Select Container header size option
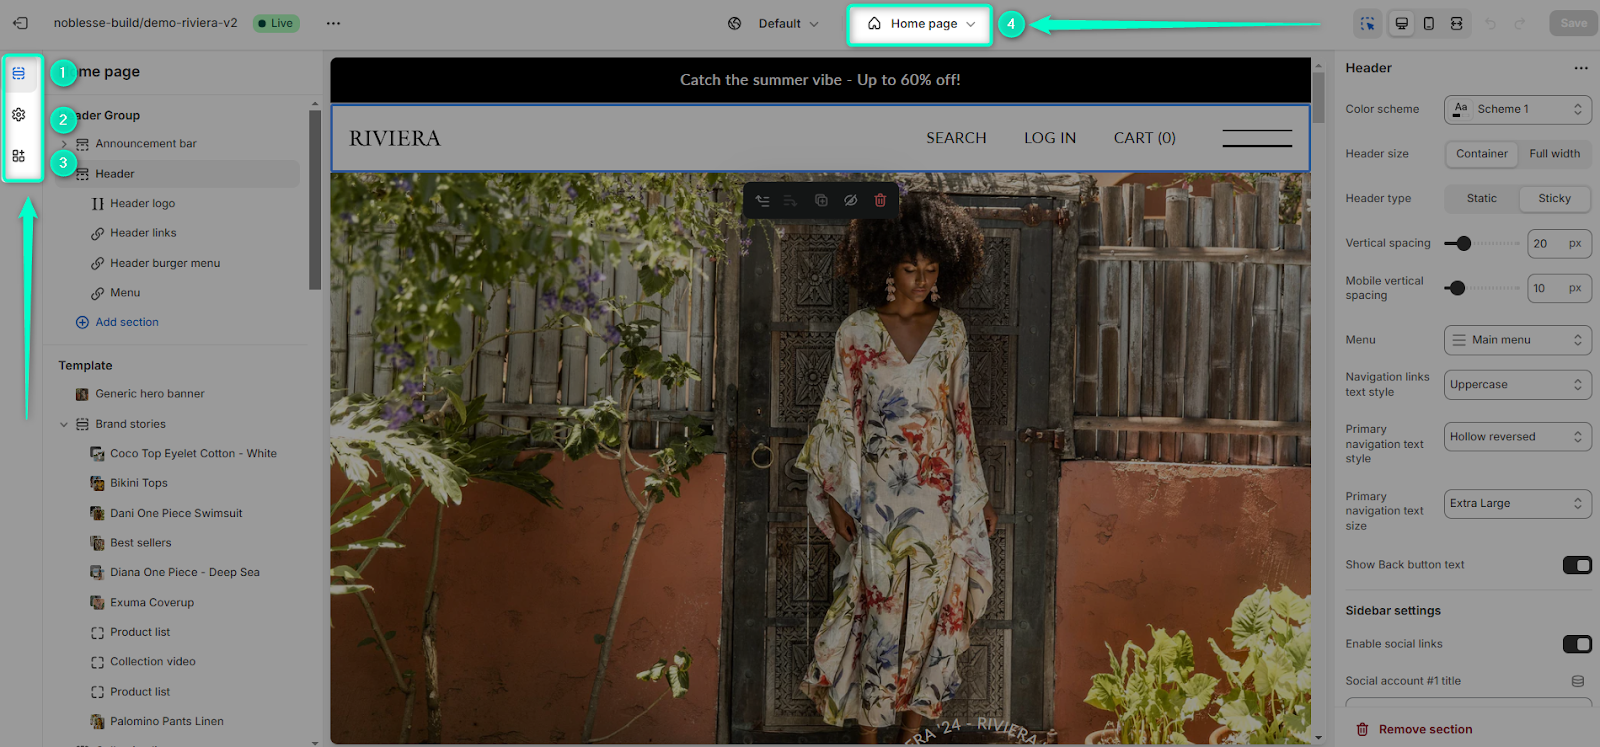The image size is (1600, 747). (1481, 154)
